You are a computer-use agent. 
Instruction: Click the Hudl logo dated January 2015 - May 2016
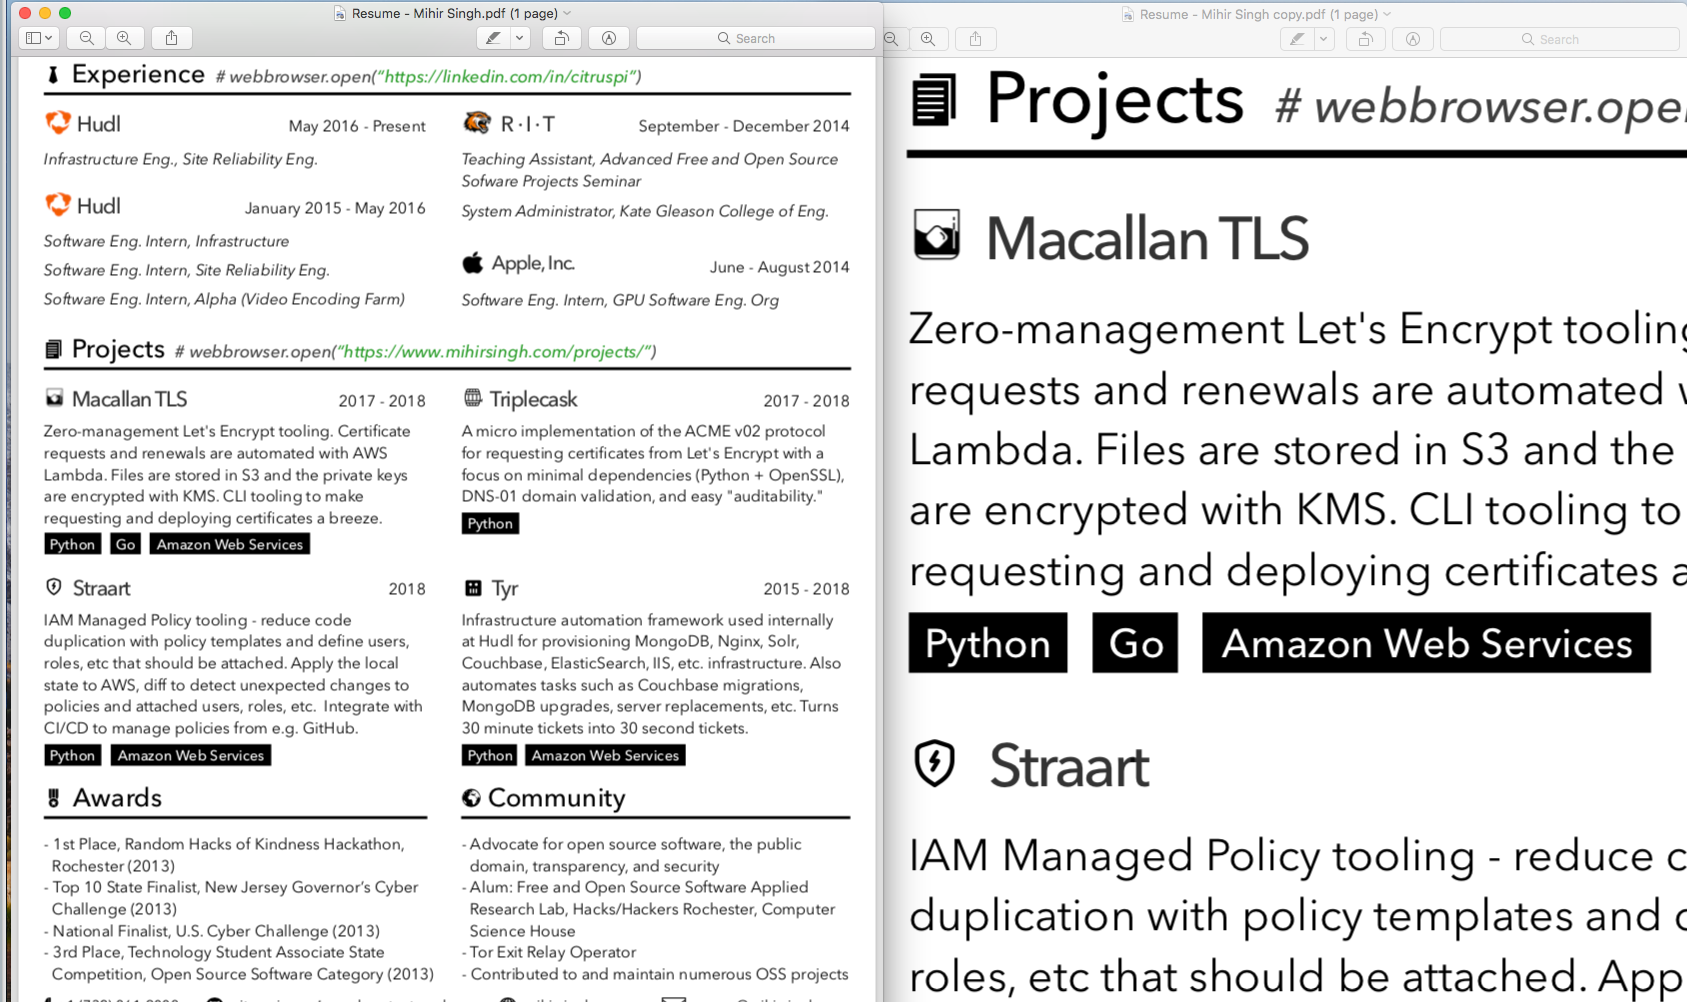58,204
